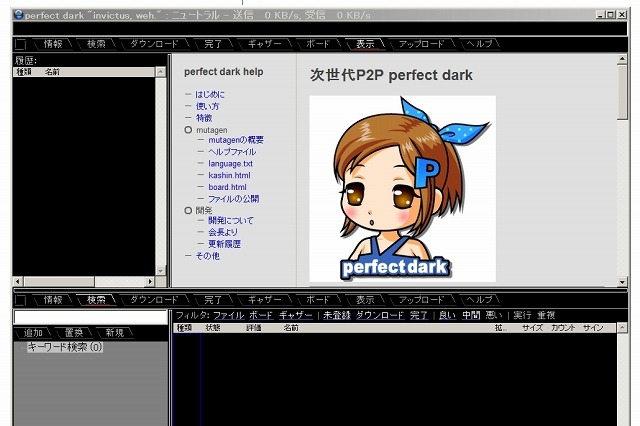Open language.txt link
This screenshot has width=640, height=426.
coord(231,164)
